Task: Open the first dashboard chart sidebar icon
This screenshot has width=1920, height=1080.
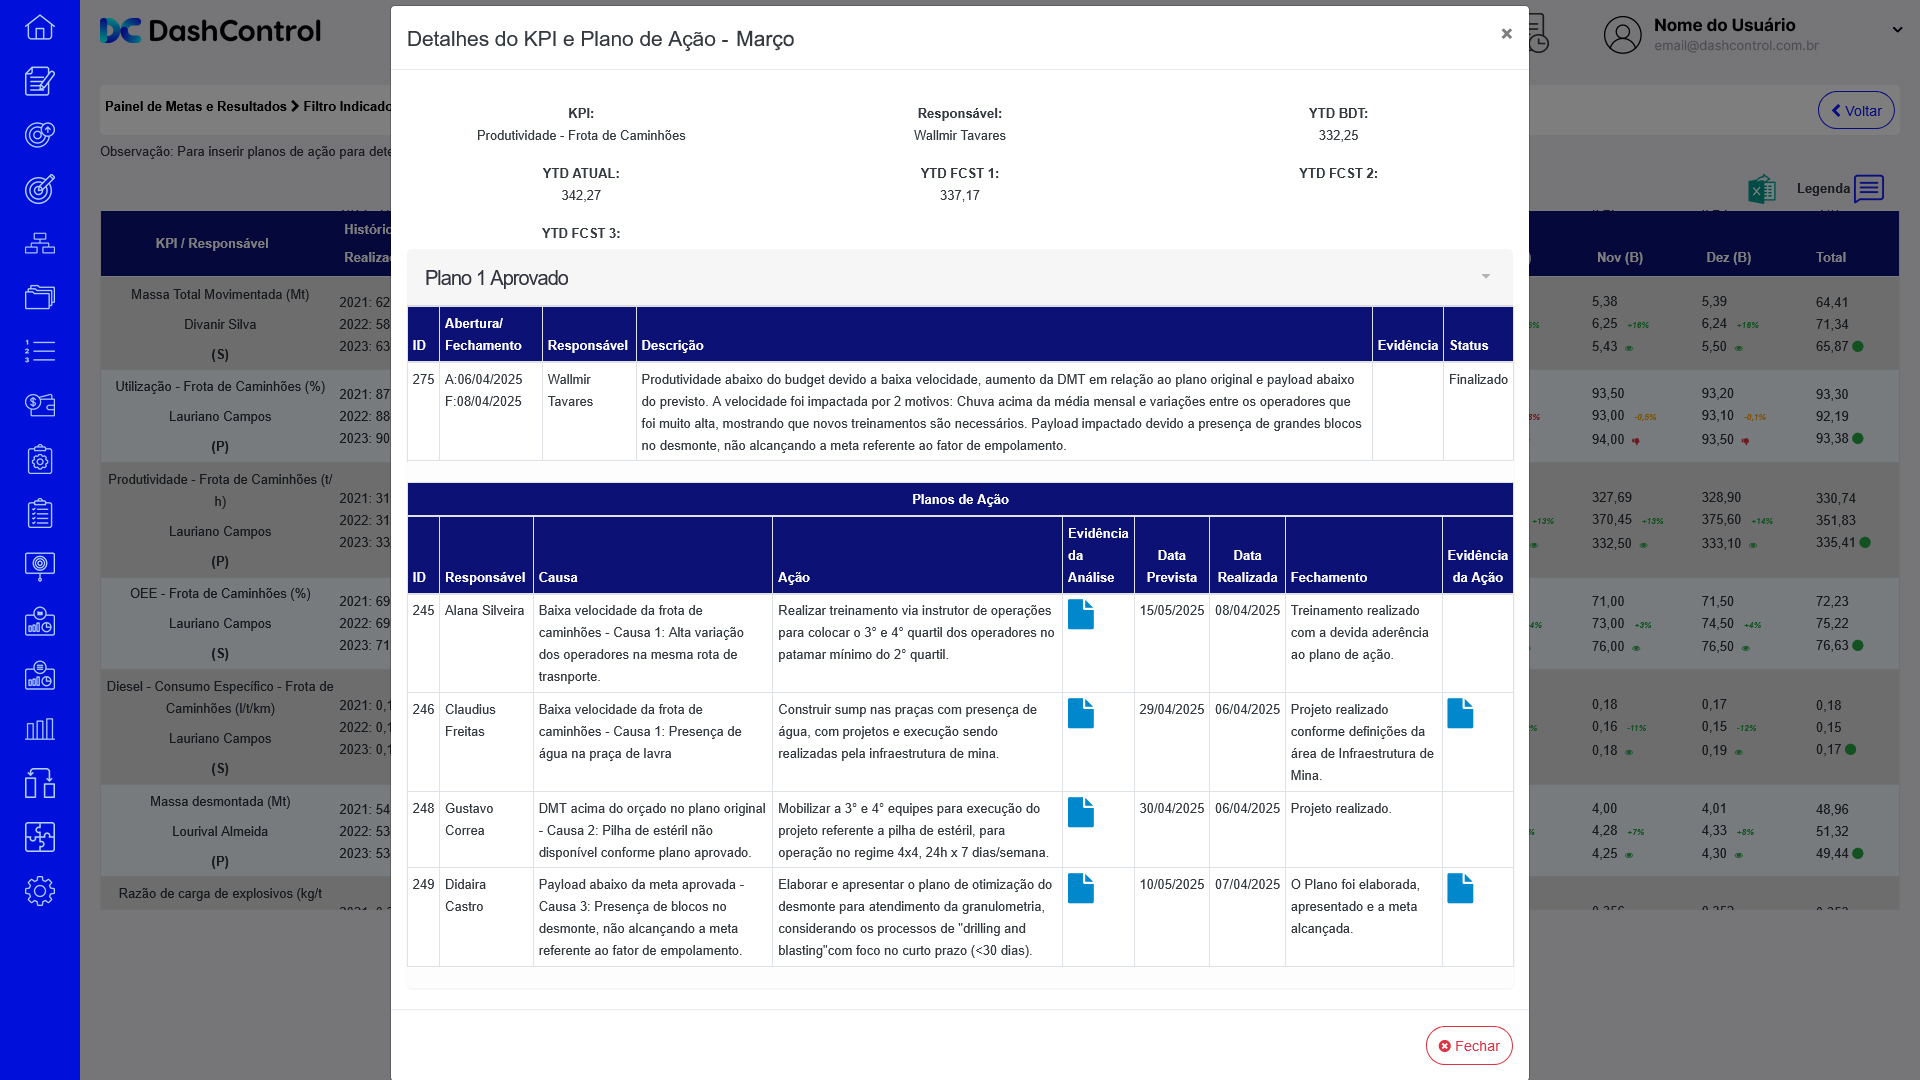Action: click(x=40, y=621)
